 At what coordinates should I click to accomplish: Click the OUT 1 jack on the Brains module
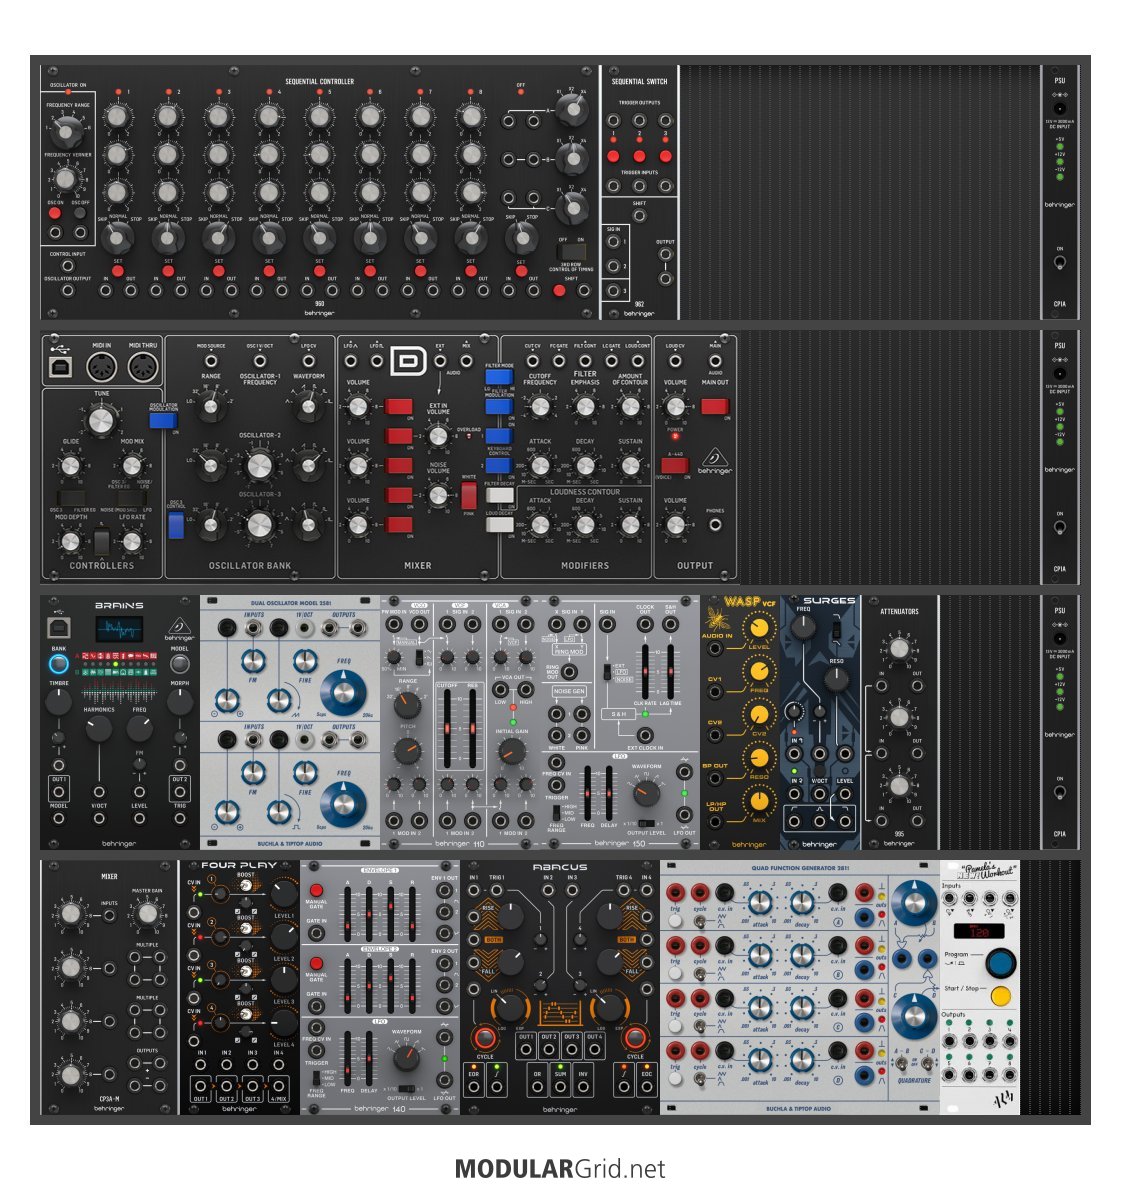coord(58,792)
